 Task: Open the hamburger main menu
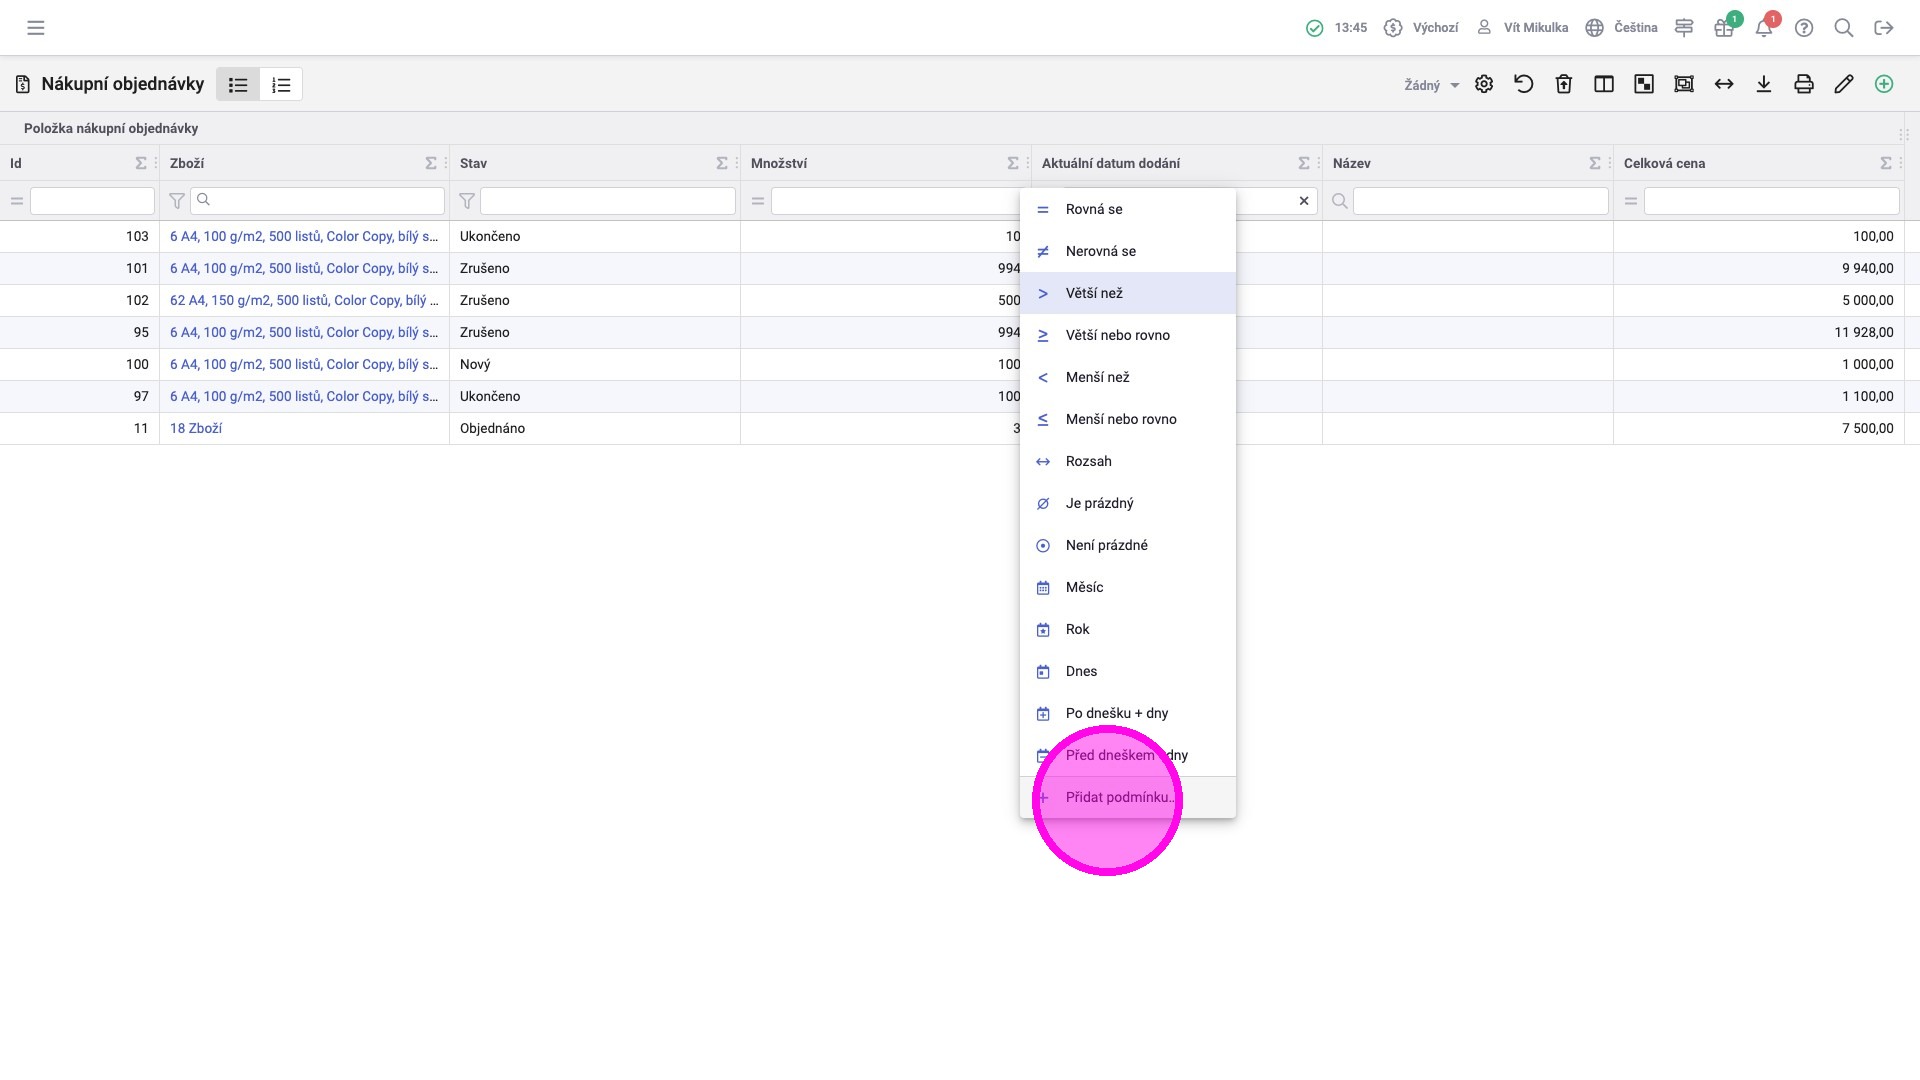tap(36, 28)
